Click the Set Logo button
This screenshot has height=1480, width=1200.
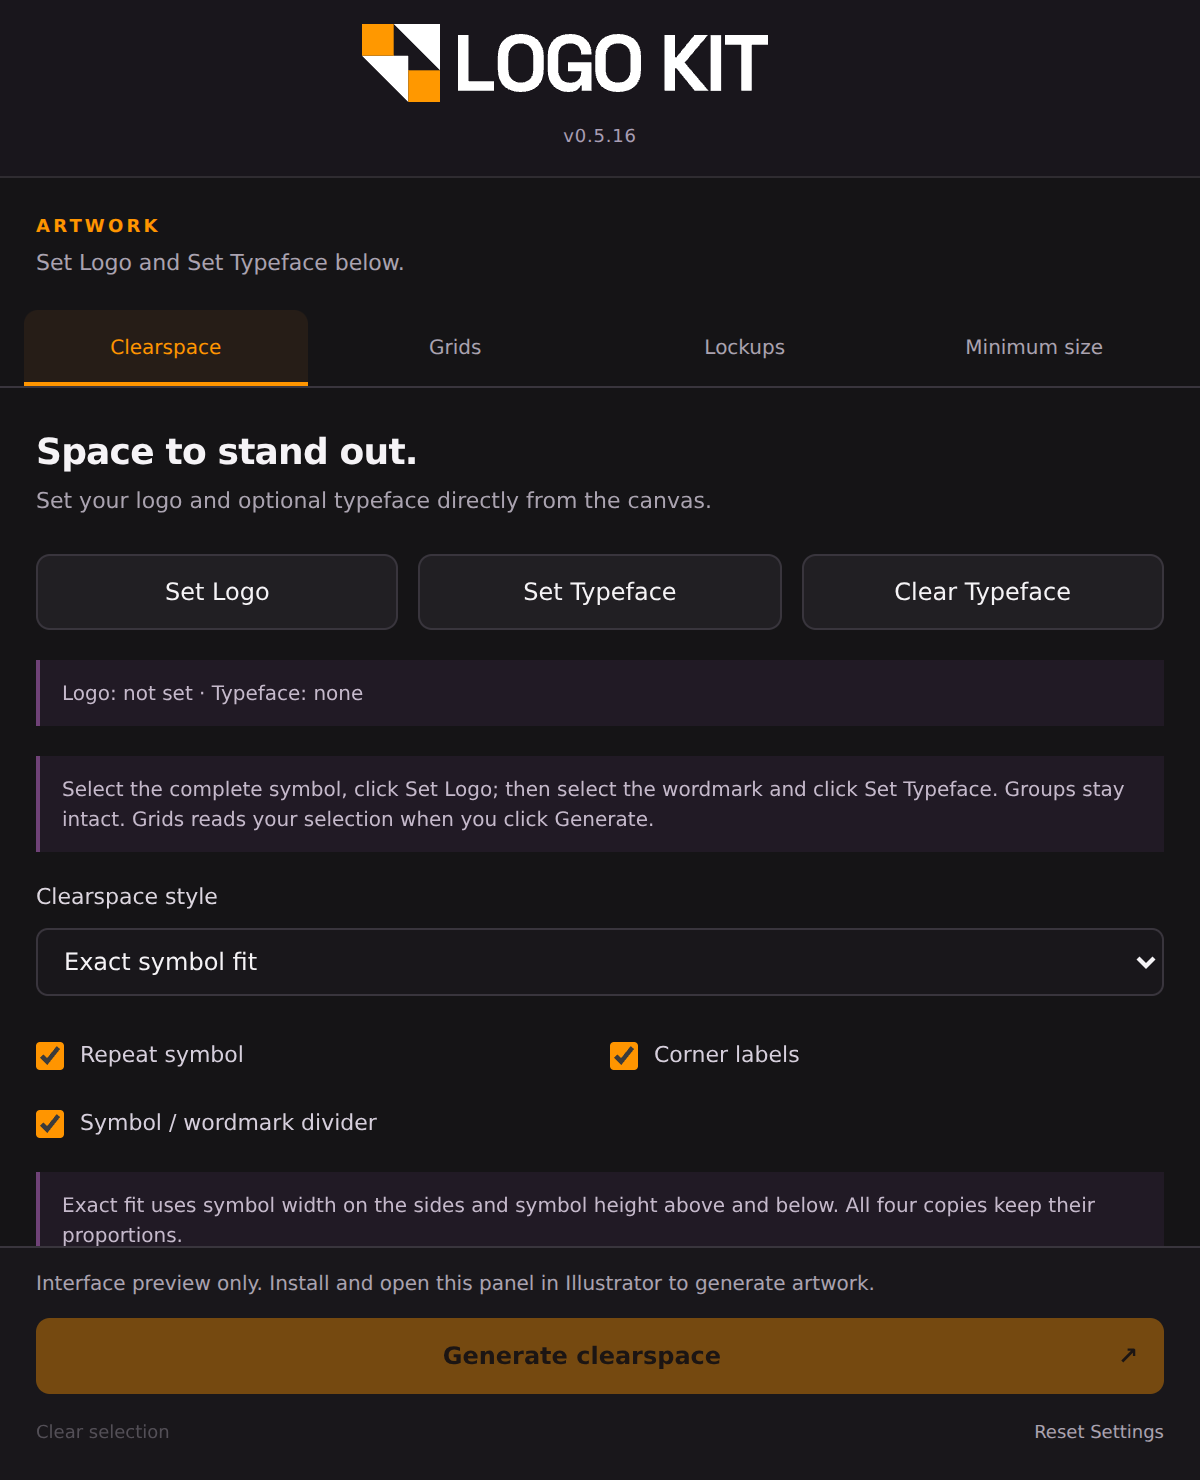click(x=217, y=592)
